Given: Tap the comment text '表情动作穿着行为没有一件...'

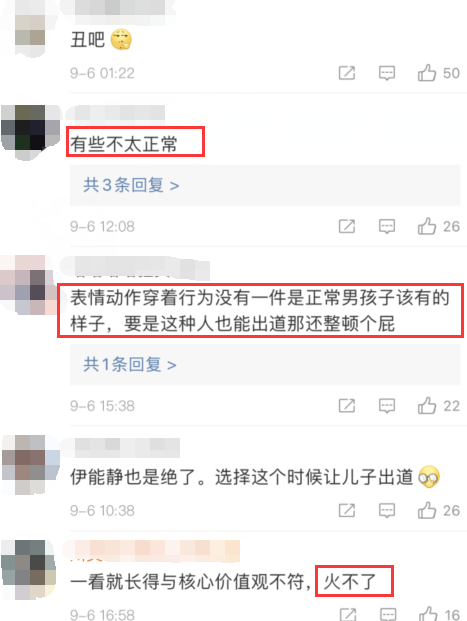Looking at the screenshot, I should (x=260, y=310).
